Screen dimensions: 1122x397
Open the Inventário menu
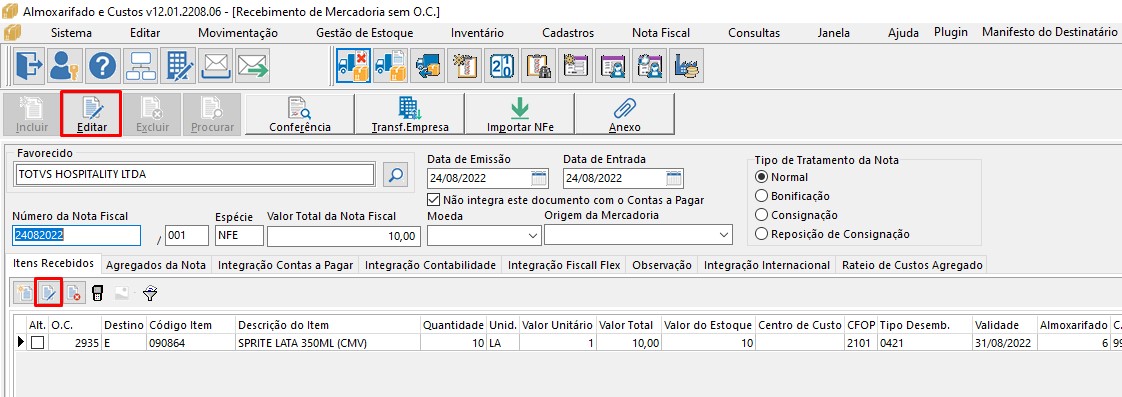pyautogui.click(x=477, y=32)
